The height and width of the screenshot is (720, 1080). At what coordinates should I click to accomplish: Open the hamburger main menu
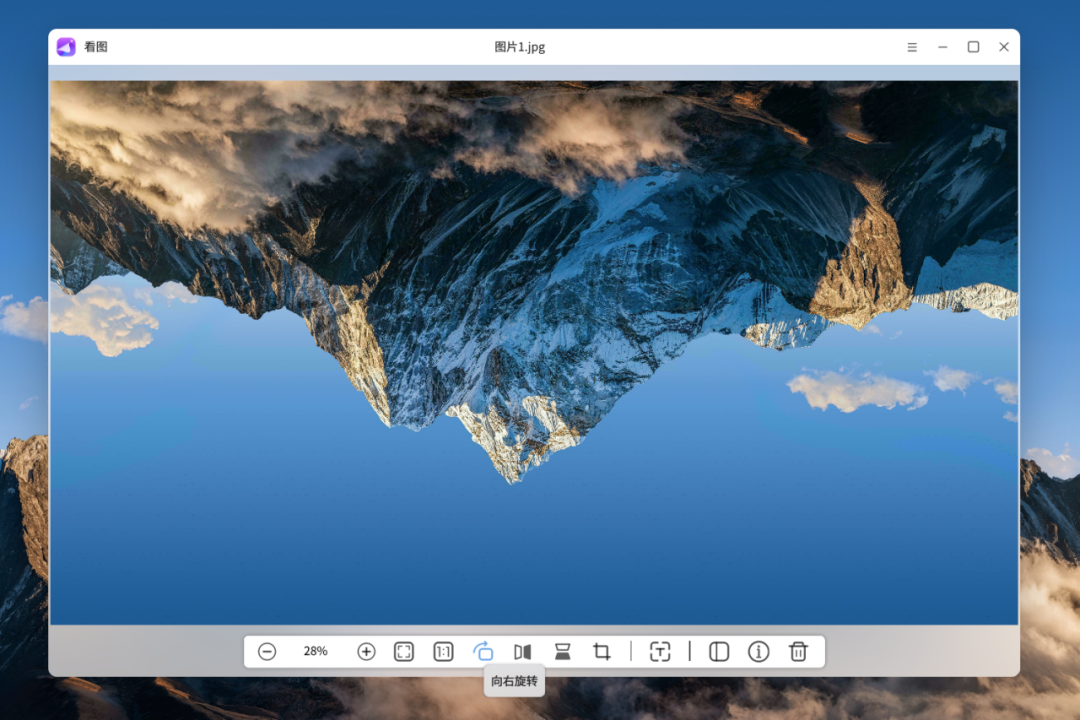tap(912, 47)
